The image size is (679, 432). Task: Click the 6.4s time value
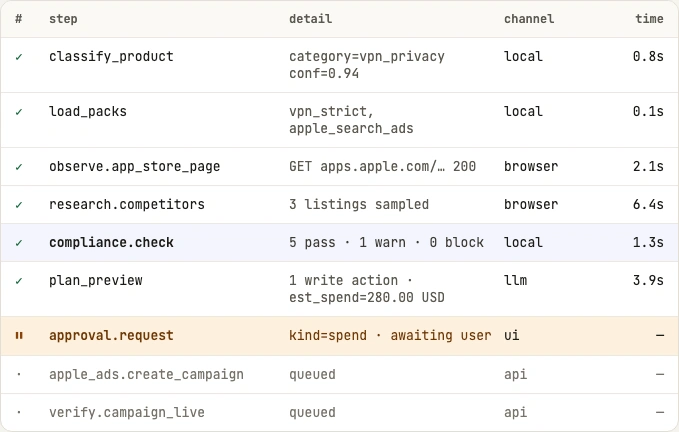point(648,204)
